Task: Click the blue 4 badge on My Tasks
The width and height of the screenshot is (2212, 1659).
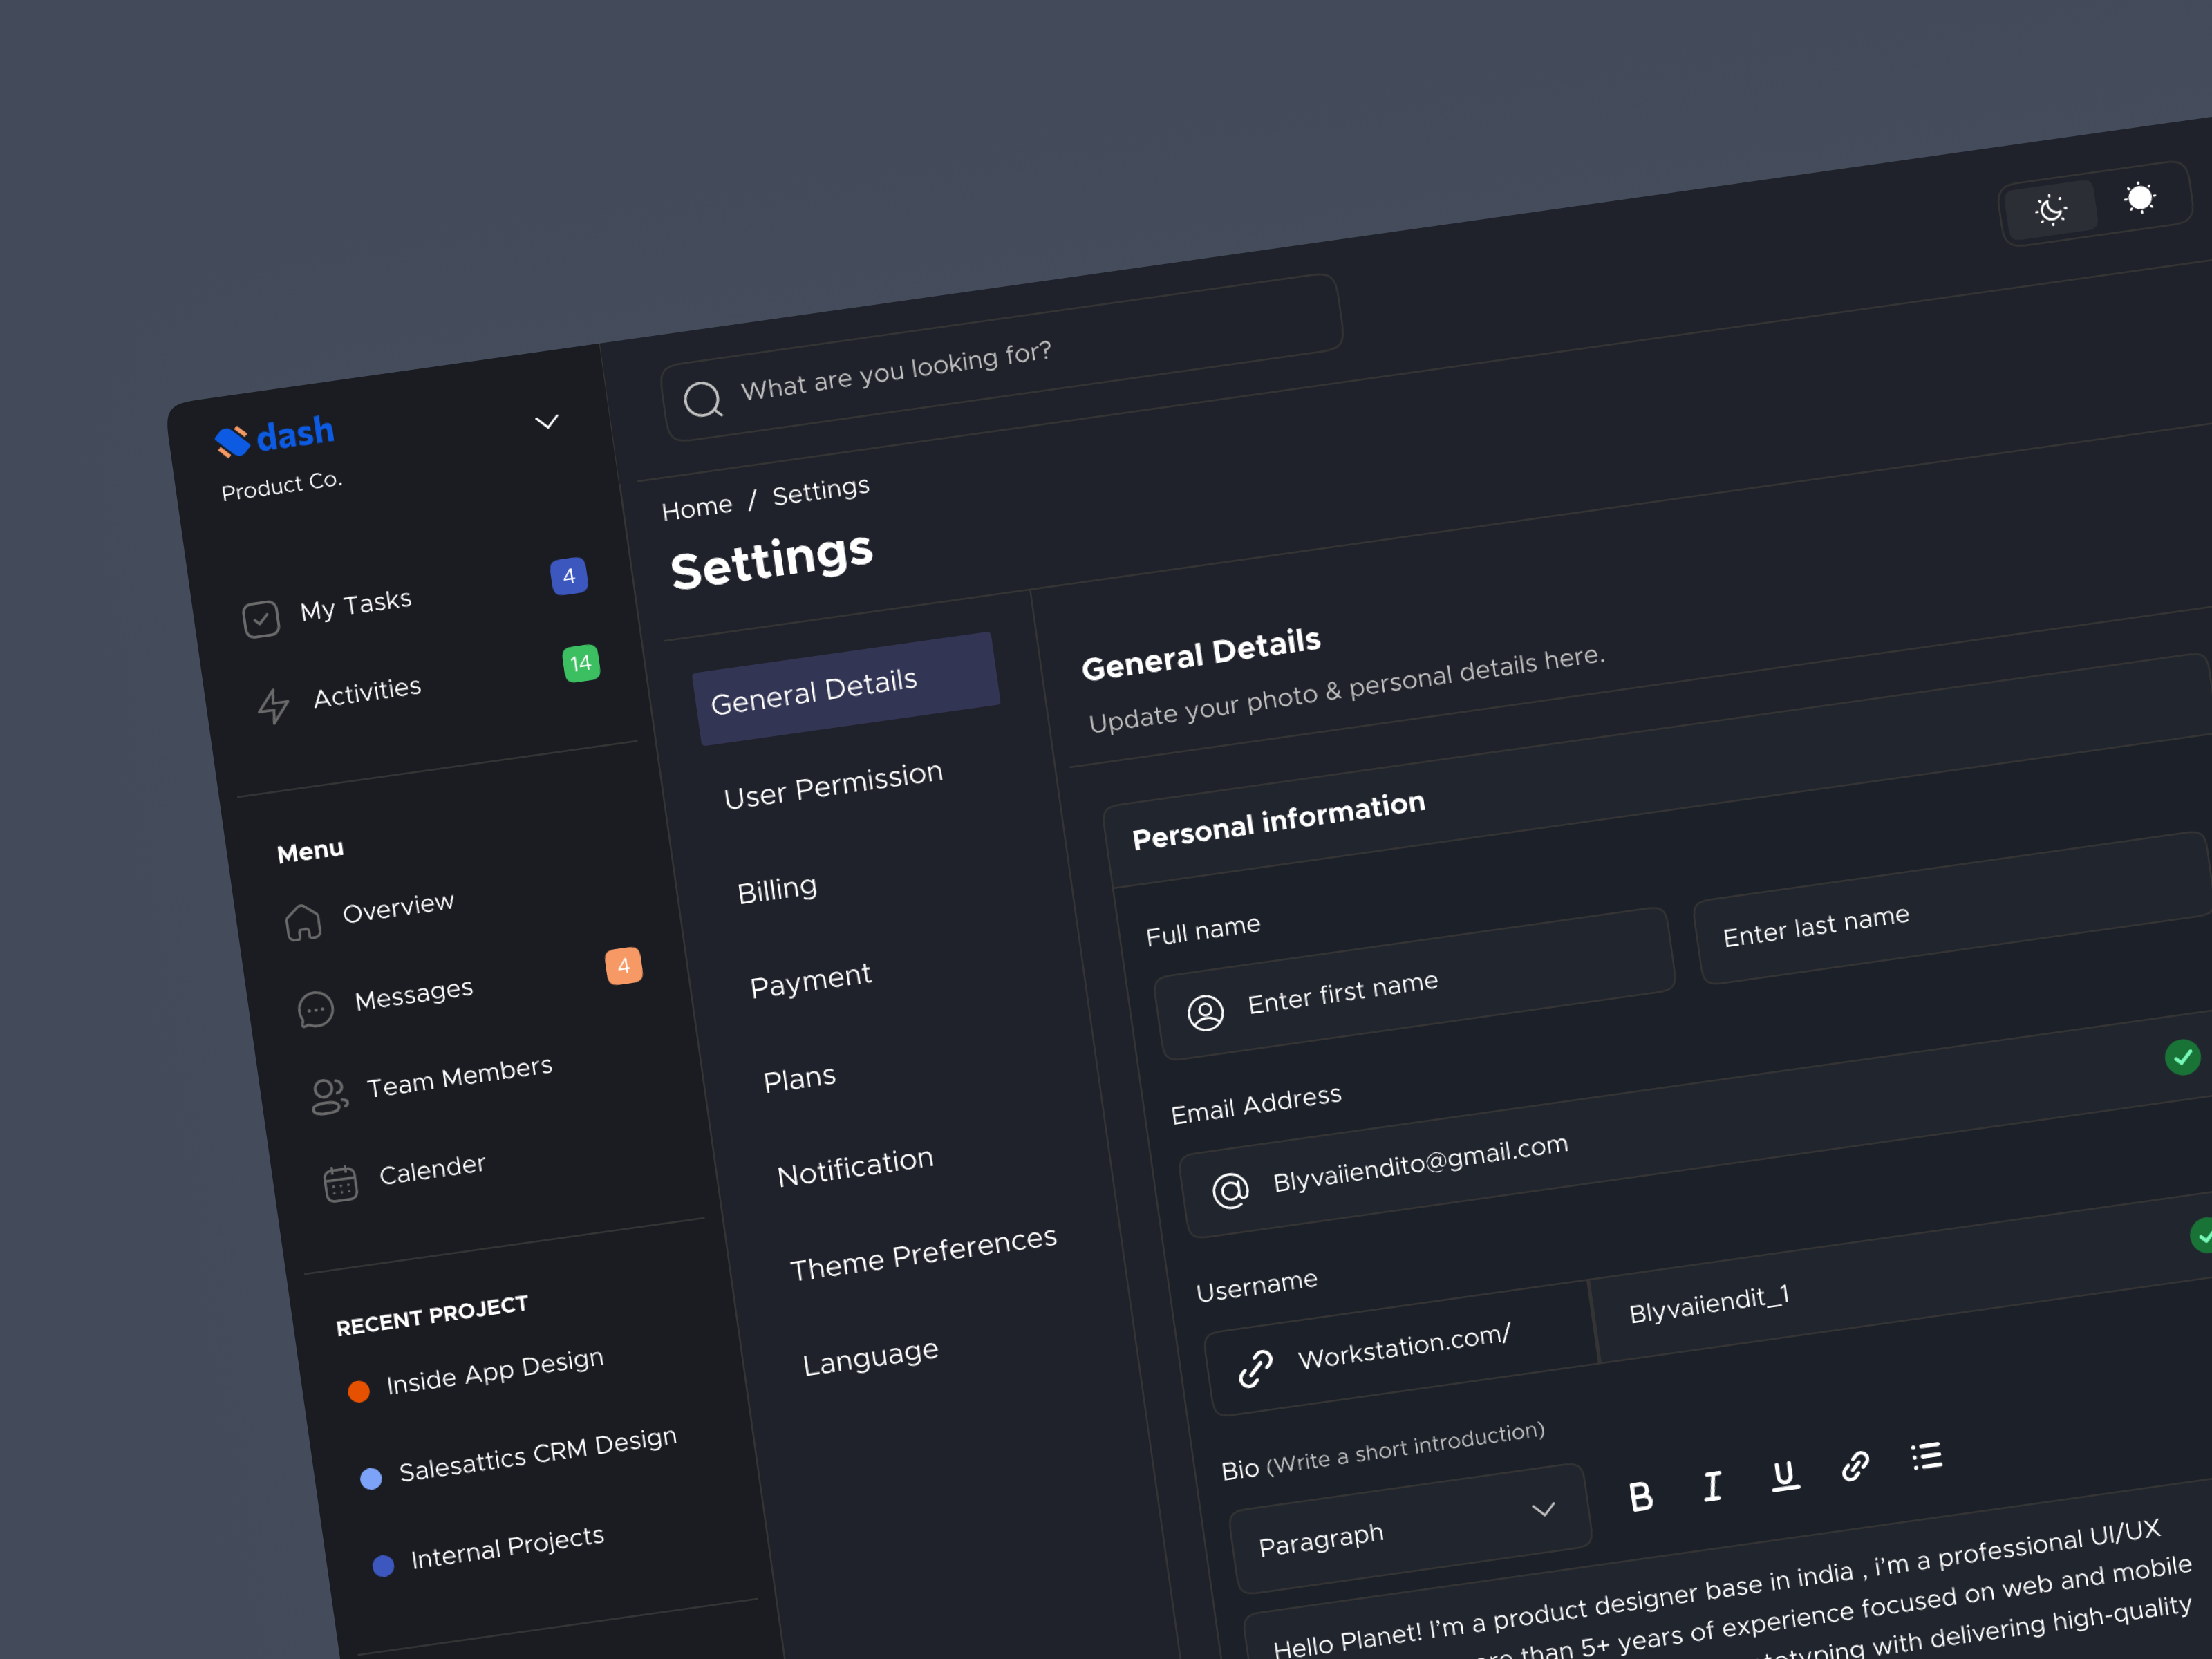Action: (x=569, y=576)
